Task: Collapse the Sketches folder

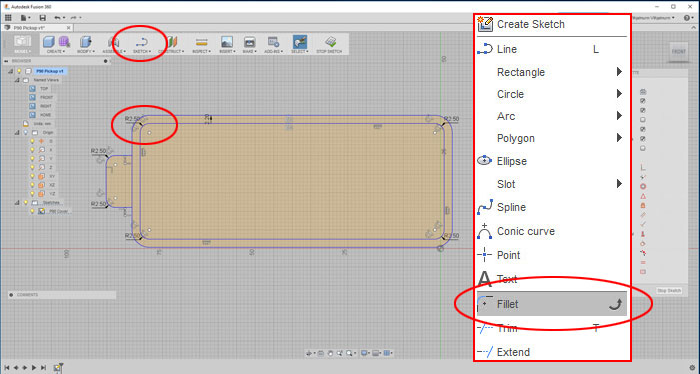Action: [17, 203]
